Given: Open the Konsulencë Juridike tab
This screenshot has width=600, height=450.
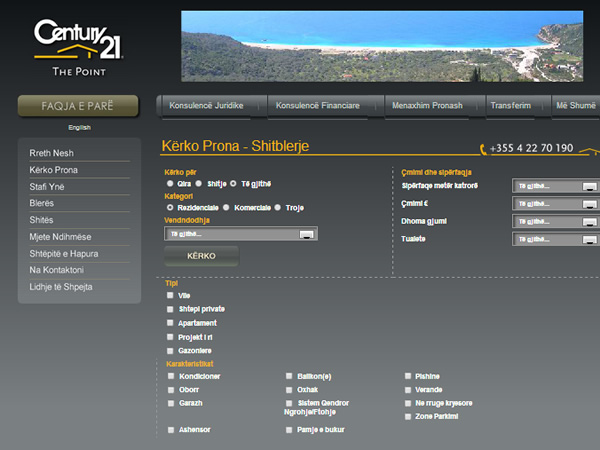Looking at the screenshot, I should pos(213,105).
